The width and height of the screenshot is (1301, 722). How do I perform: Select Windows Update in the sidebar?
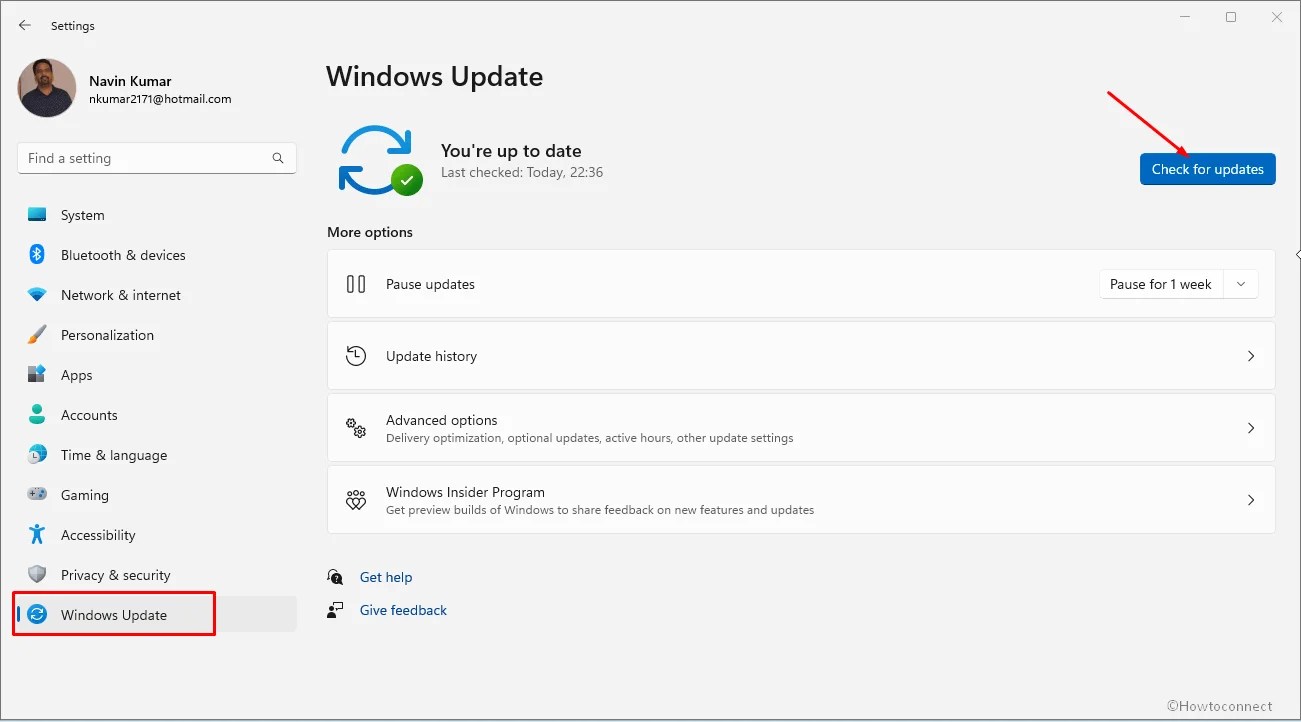click(x=113, y=614)
